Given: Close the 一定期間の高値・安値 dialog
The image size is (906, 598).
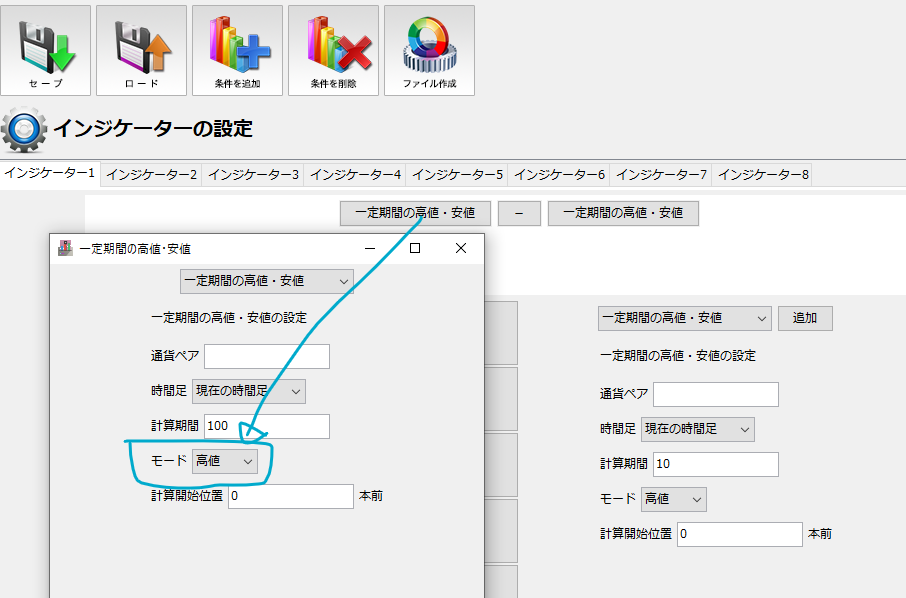Looking at the screenshot, I should pyautogui.click(x=461, y=248).
